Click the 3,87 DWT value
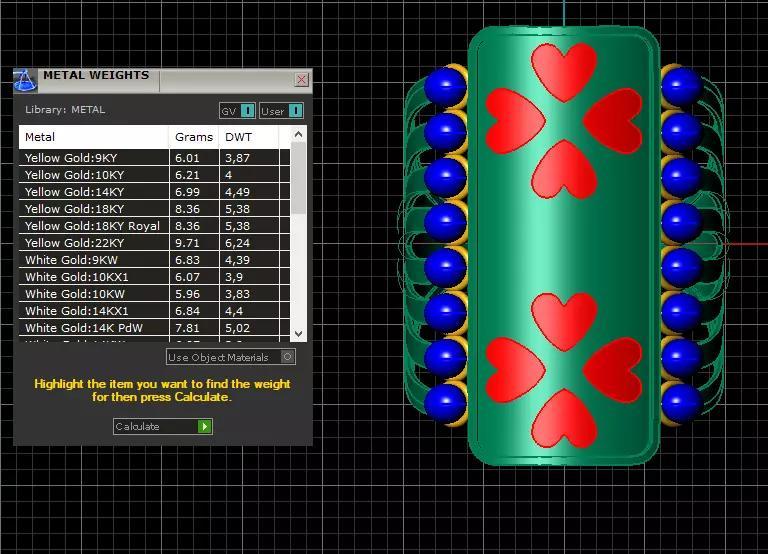 (x=238, y=158)
